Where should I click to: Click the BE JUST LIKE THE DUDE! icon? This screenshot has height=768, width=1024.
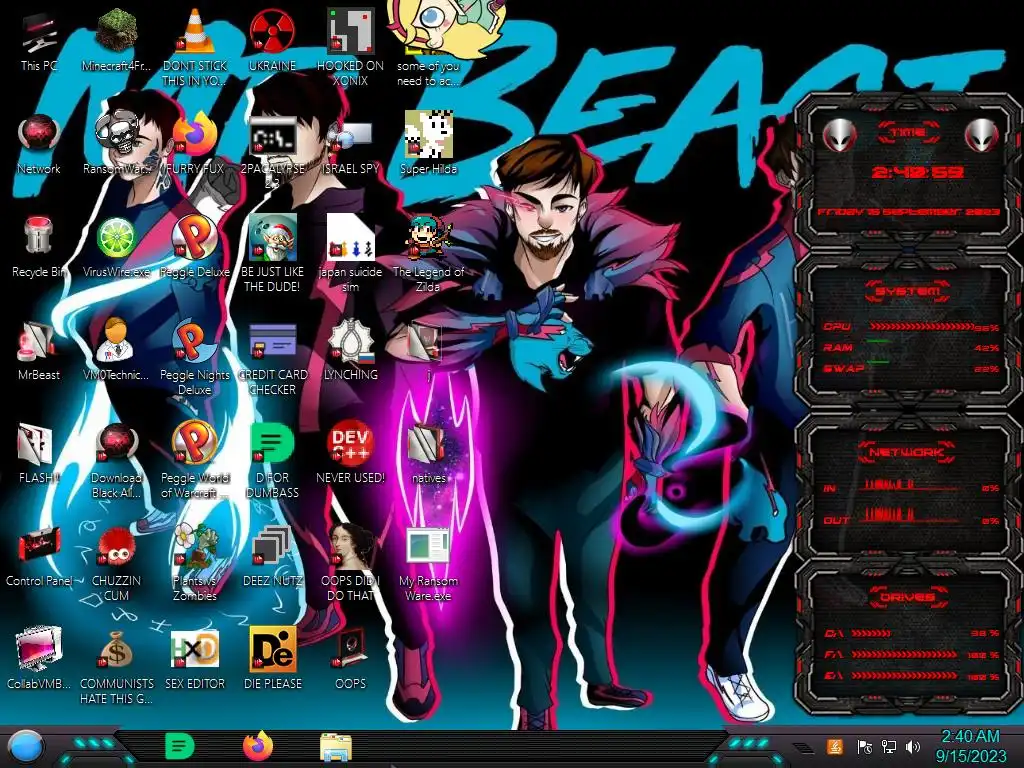click(x=272, y=255)
